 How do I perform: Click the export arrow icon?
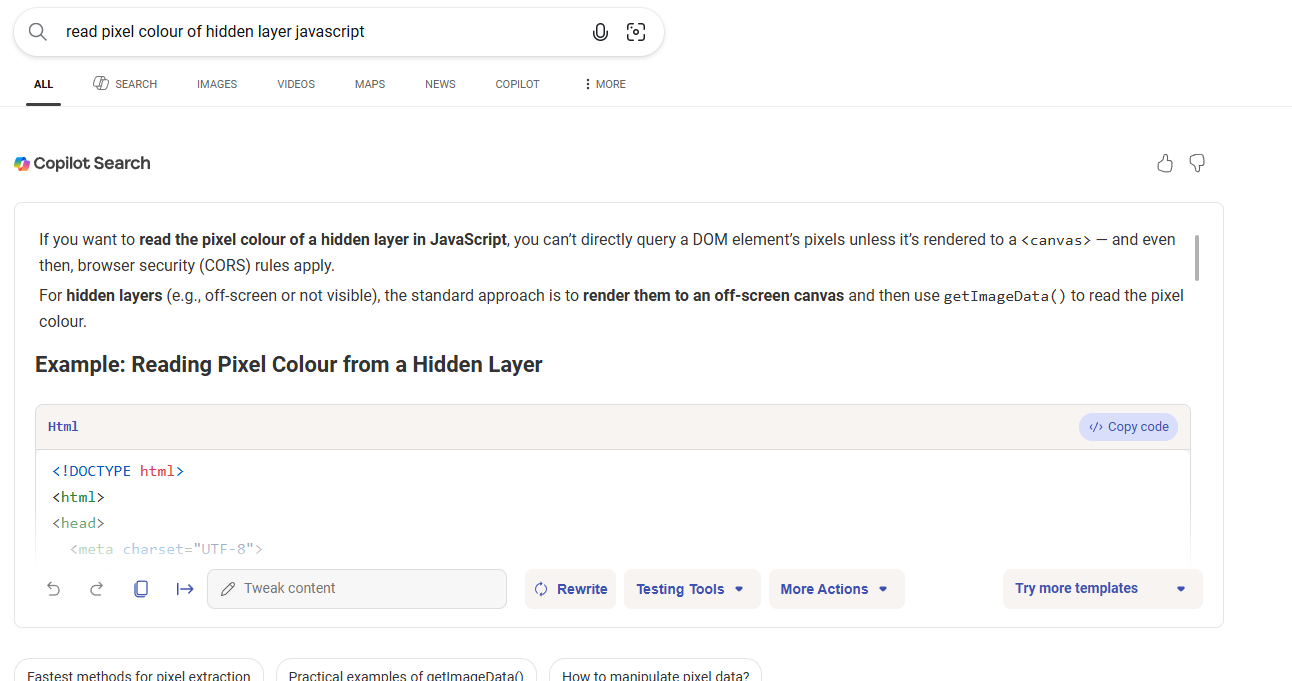point(185,589)
